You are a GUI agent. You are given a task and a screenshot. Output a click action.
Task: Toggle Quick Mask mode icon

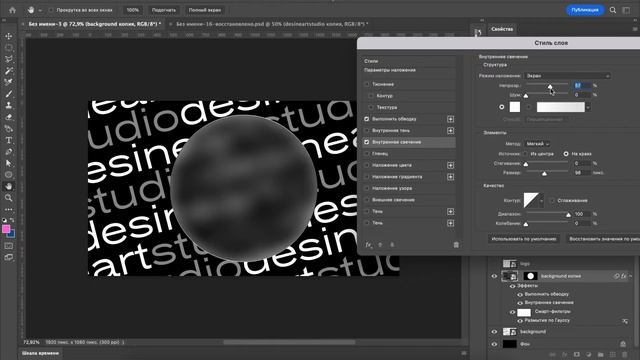9,246
